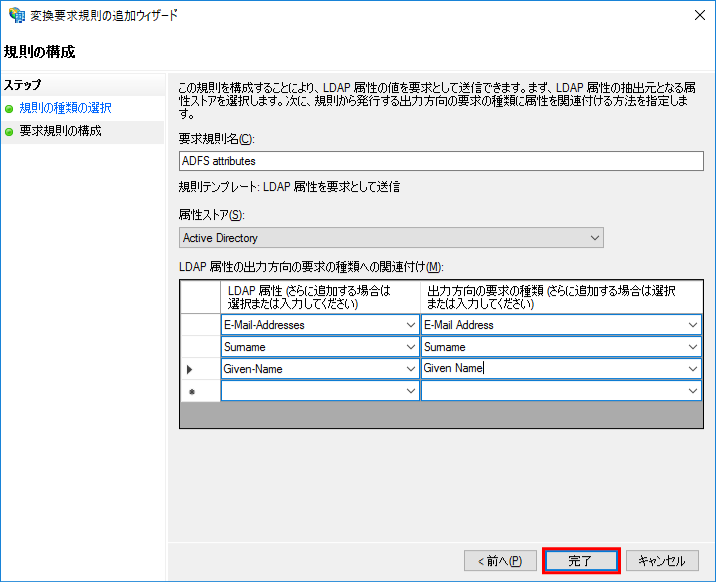
Task: Click the 要求規則名 text field
Action: 440,161
